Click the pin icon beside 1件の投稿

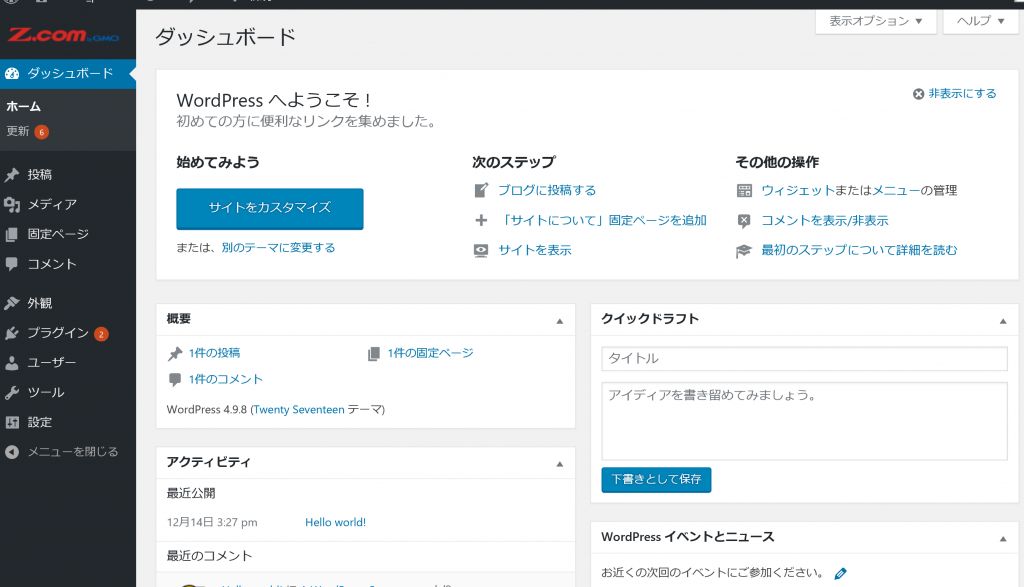(175, 353)
